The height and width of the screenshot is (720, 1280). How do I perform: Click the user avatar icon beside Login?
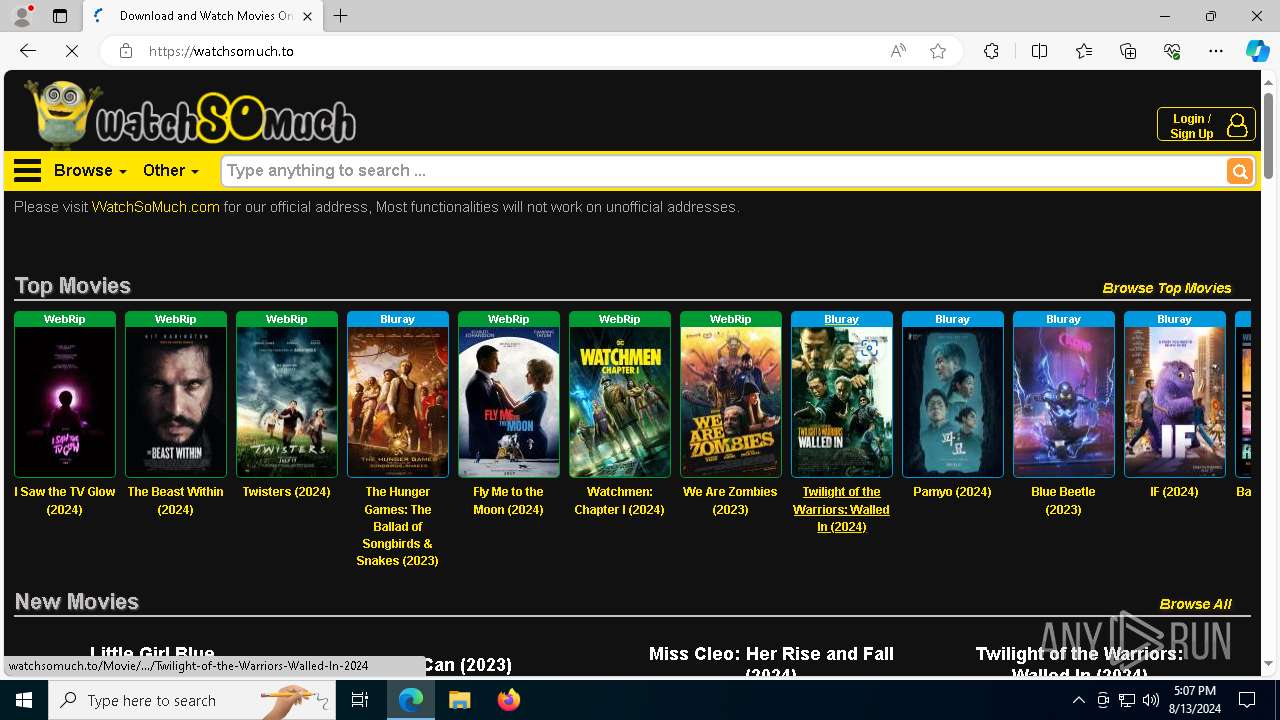pos(1237,125)
